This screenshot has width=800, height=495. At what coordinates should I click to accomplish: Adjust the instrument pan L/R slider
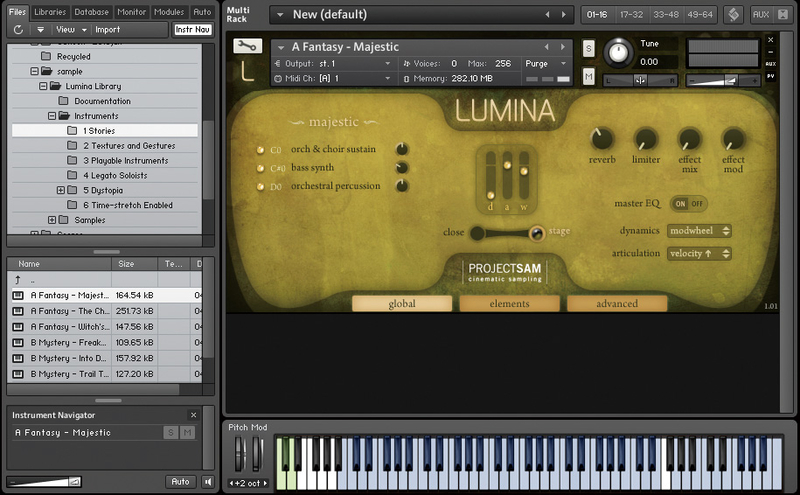[640, 81]
